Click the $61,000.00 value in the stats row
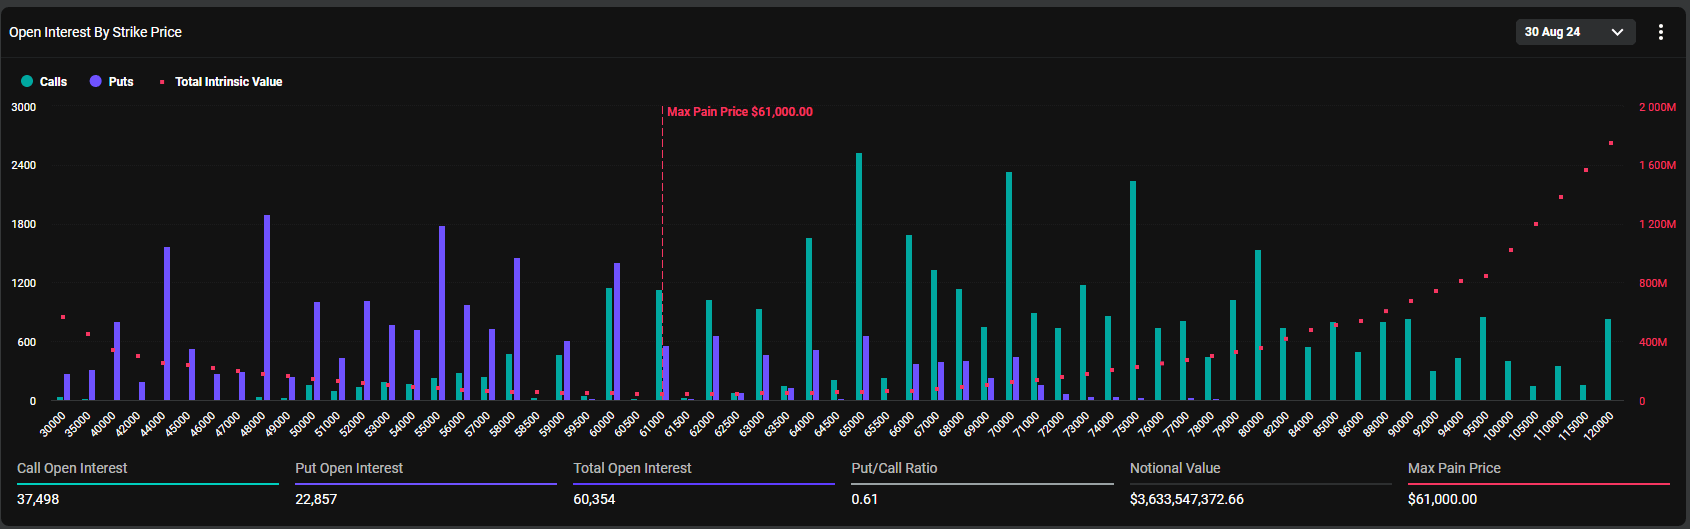 coord(1442,499)
